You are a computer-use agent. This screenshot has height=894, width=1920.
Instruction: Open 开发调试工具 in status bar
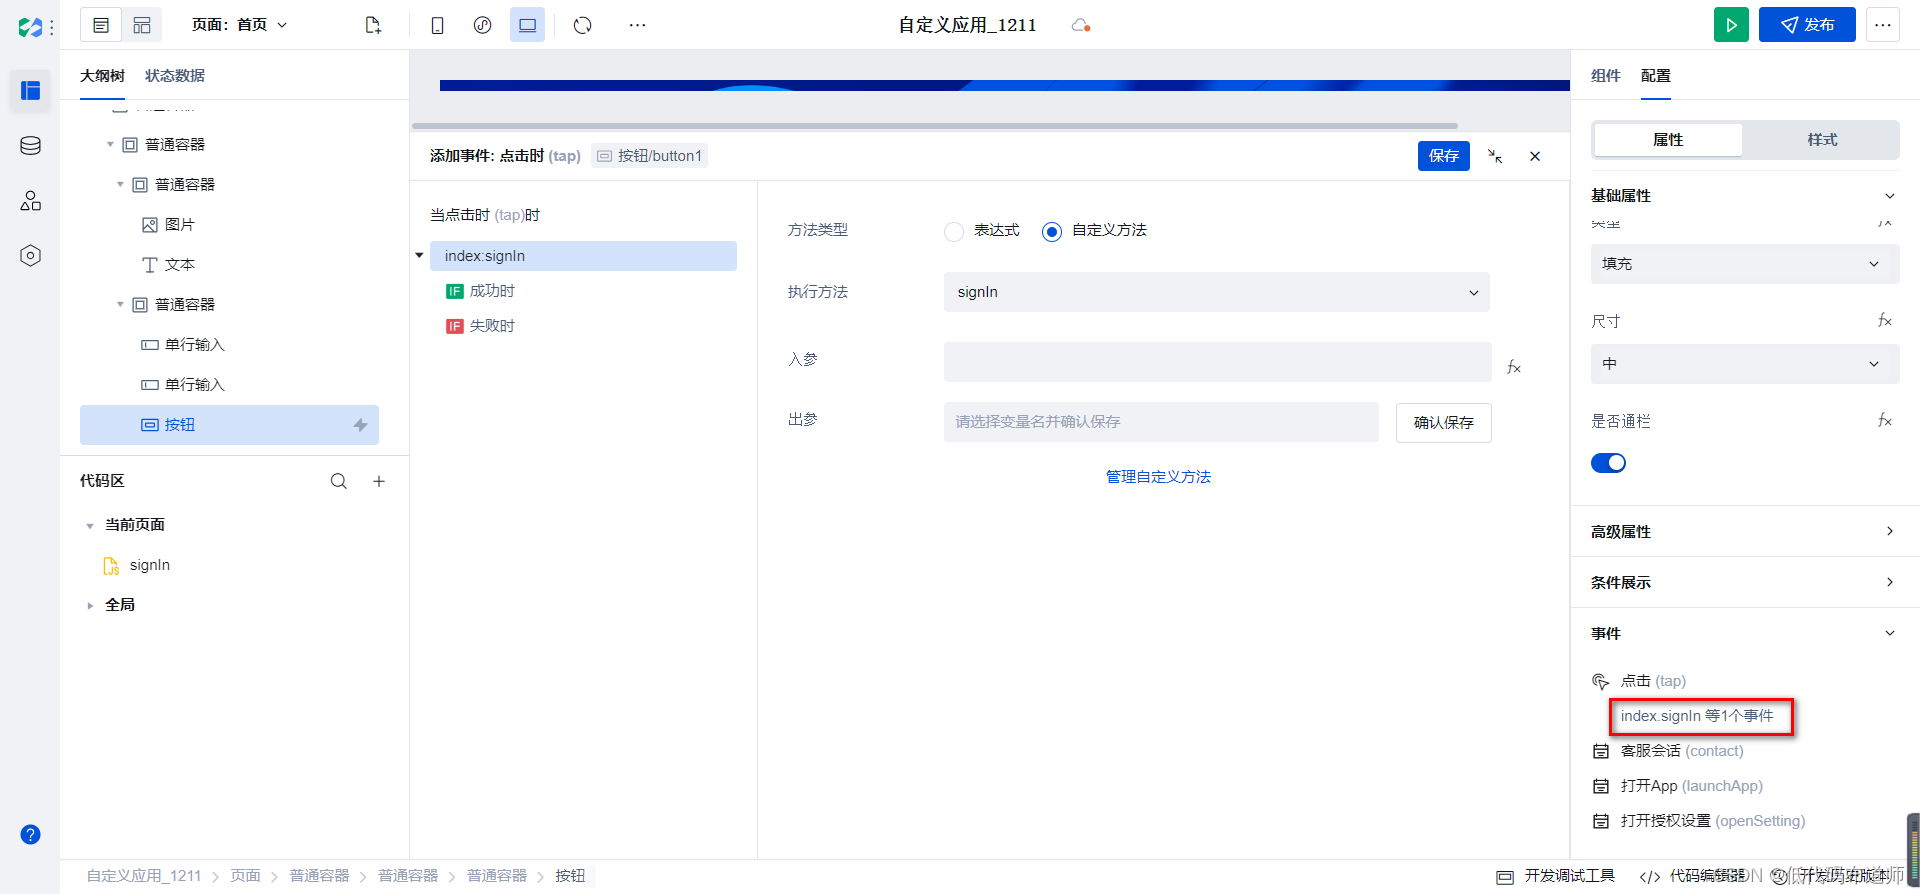(1556, 876)
